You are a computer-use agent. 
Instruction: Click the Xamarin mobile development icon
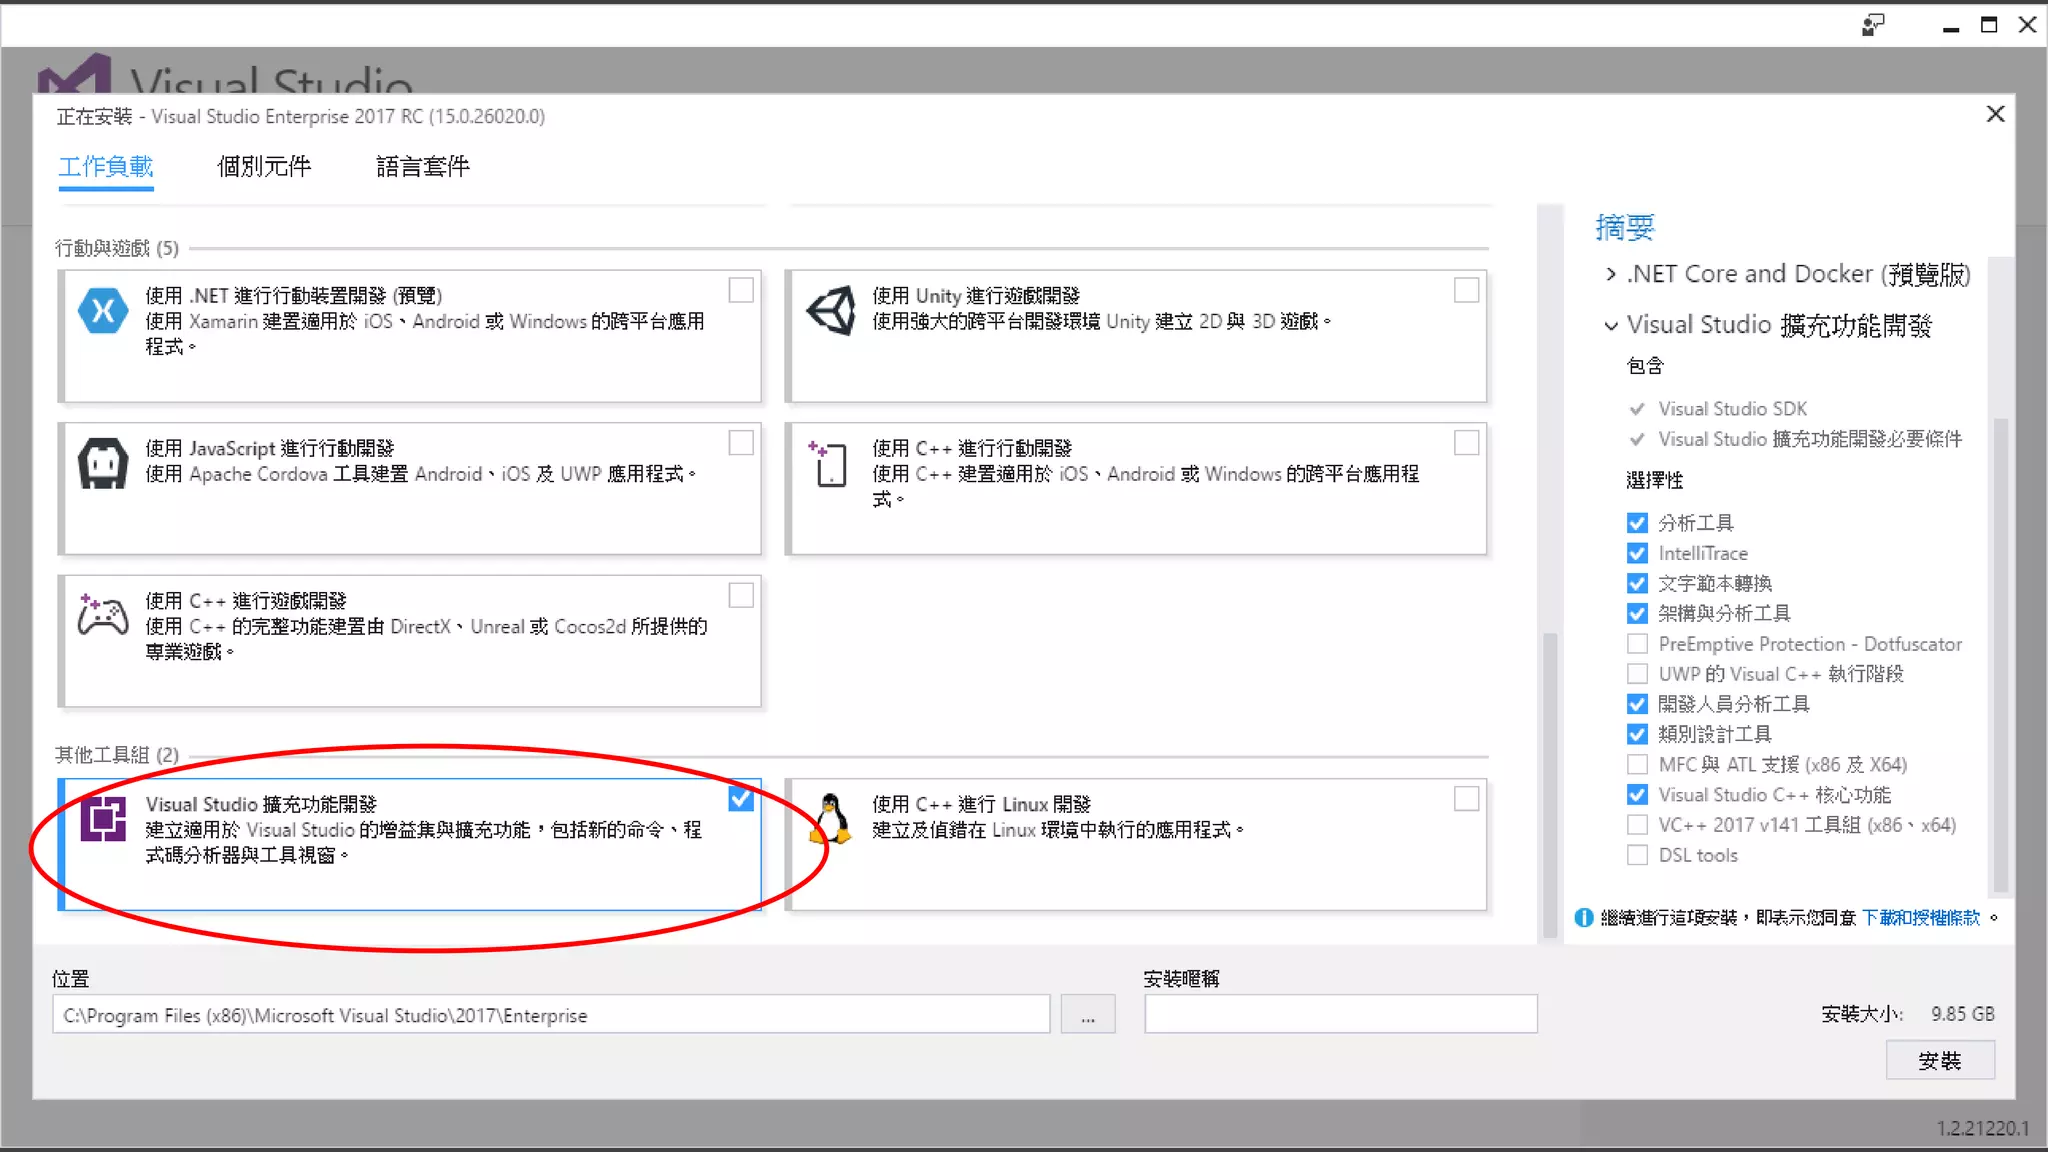pos(103,311)
